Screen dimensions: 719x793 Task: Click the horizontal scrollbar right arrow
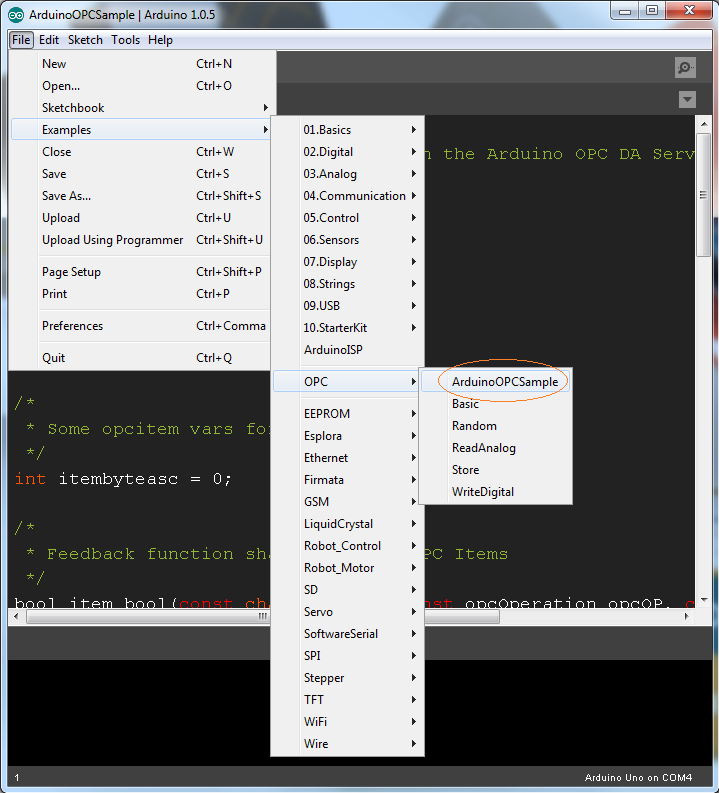pyautogui.click(x=687, y=616)
